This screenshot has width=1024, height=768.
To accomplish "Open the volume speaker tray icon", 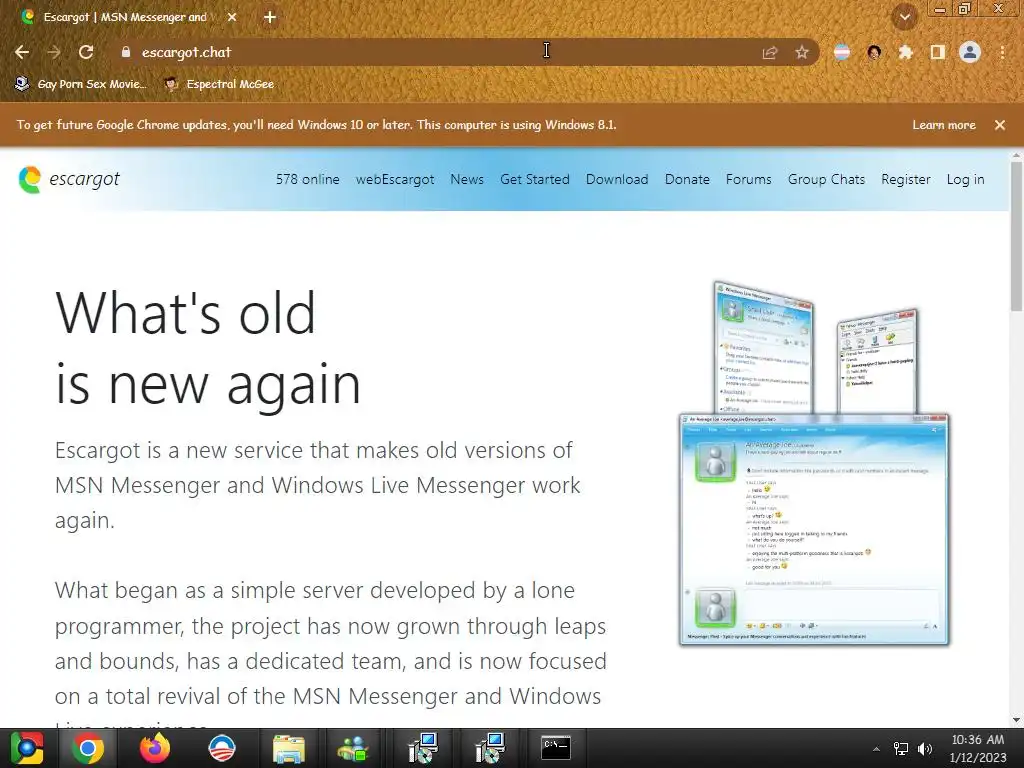I will click(925, 749).
